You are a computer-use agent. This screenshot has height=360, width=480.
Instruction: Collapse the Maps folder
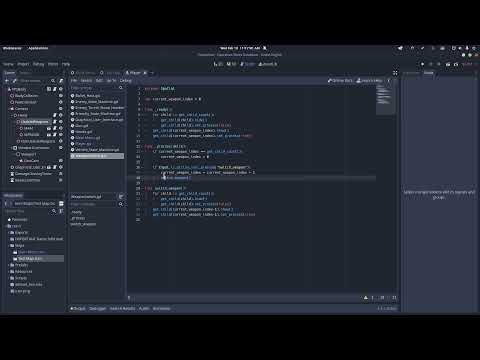tap(9, 245)
